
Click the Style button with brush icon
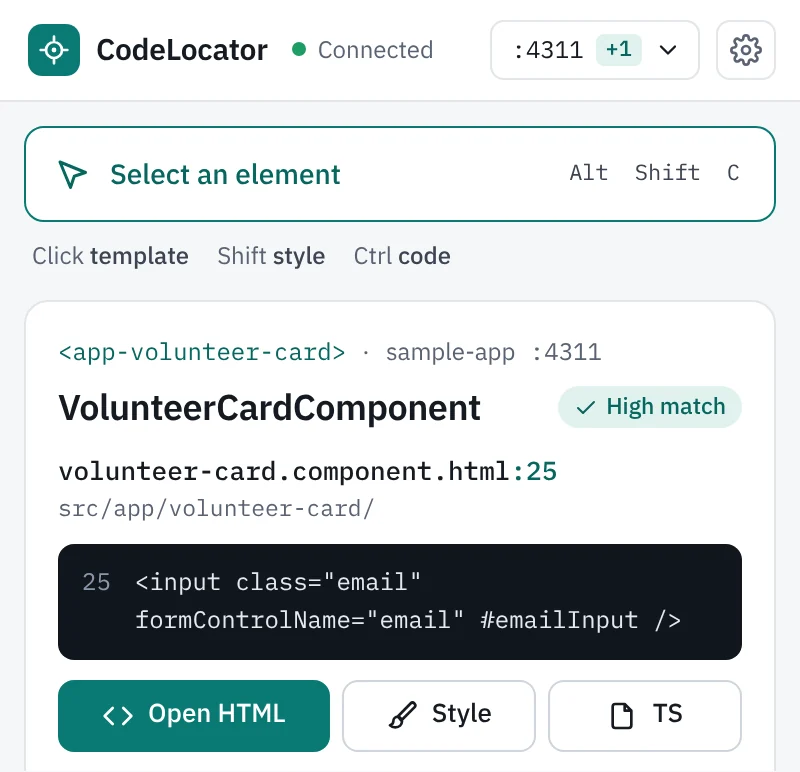click(x=439, y=715)
